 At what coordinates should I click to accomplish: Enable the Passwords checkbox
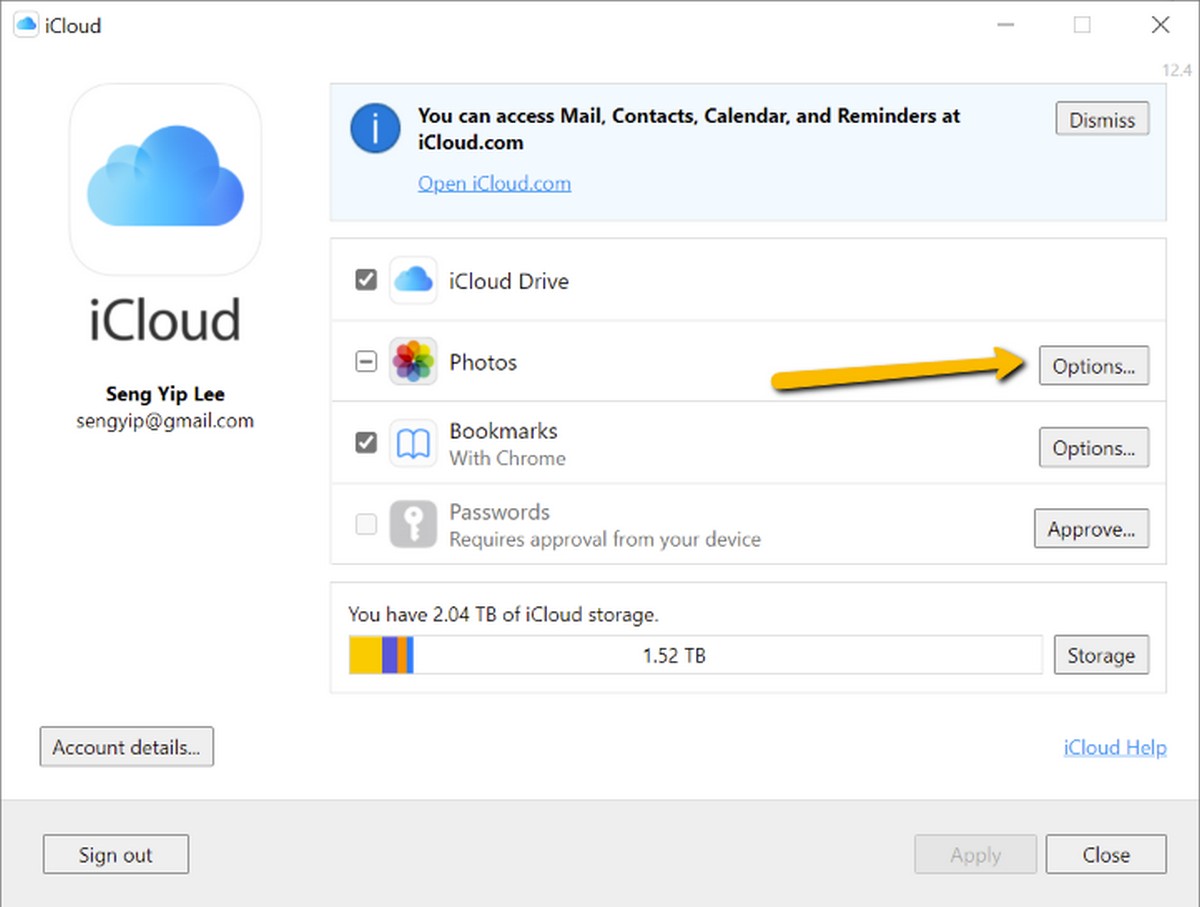pos(365,524)
